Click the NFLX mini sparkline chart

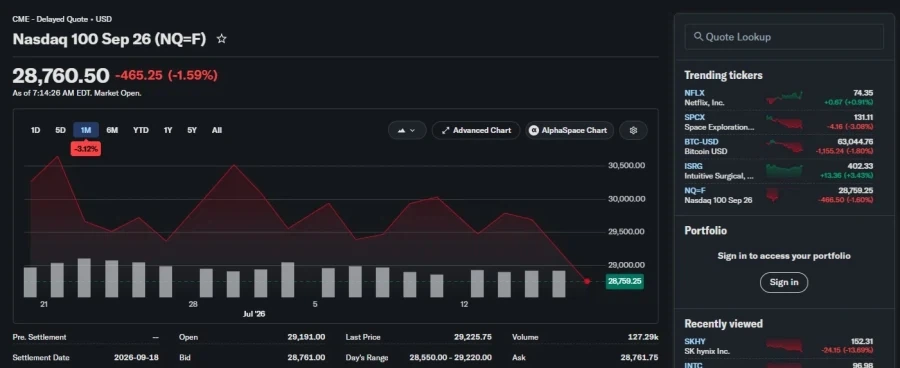(784, 98)
